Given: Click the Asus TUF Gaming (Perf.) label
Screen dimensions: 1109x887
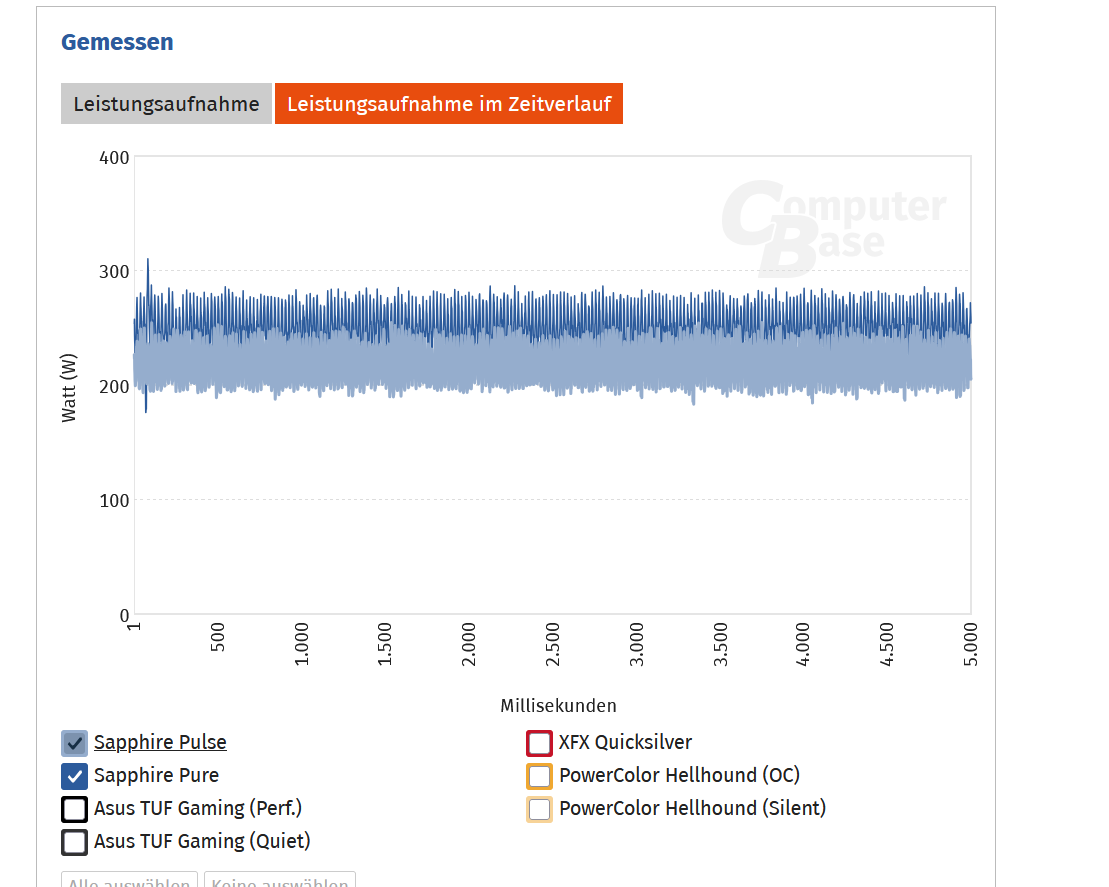Looking at the screenshot, I should pyautogui.click(x=198, y=808).
